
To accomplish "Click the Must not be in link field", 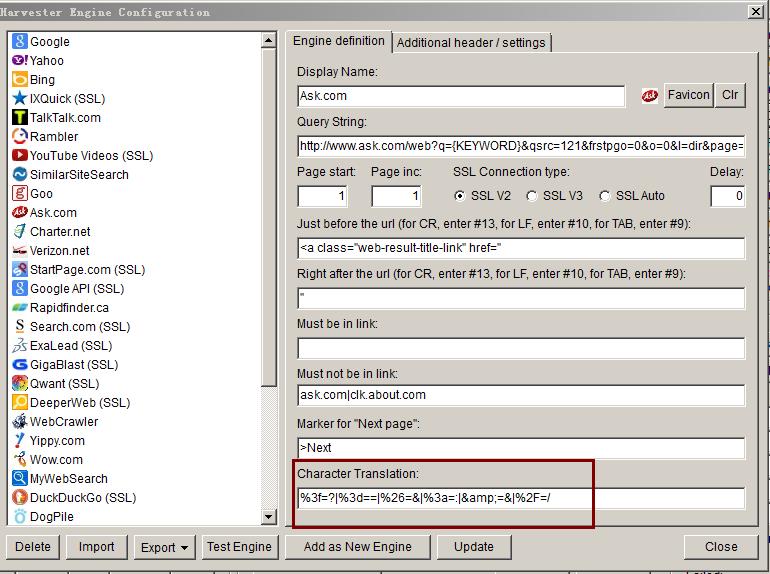I will pos(521,395).
